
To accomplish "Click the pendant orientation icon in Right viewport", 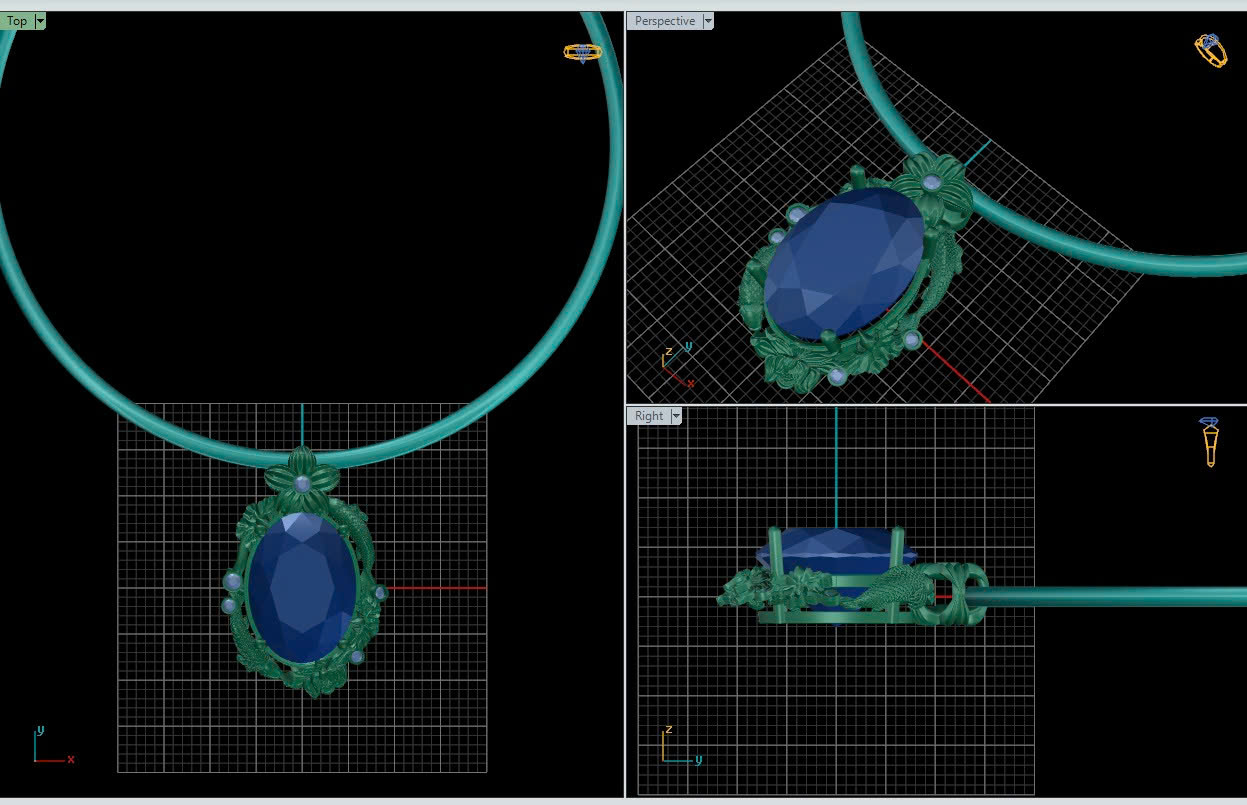I will point(1210,442).
